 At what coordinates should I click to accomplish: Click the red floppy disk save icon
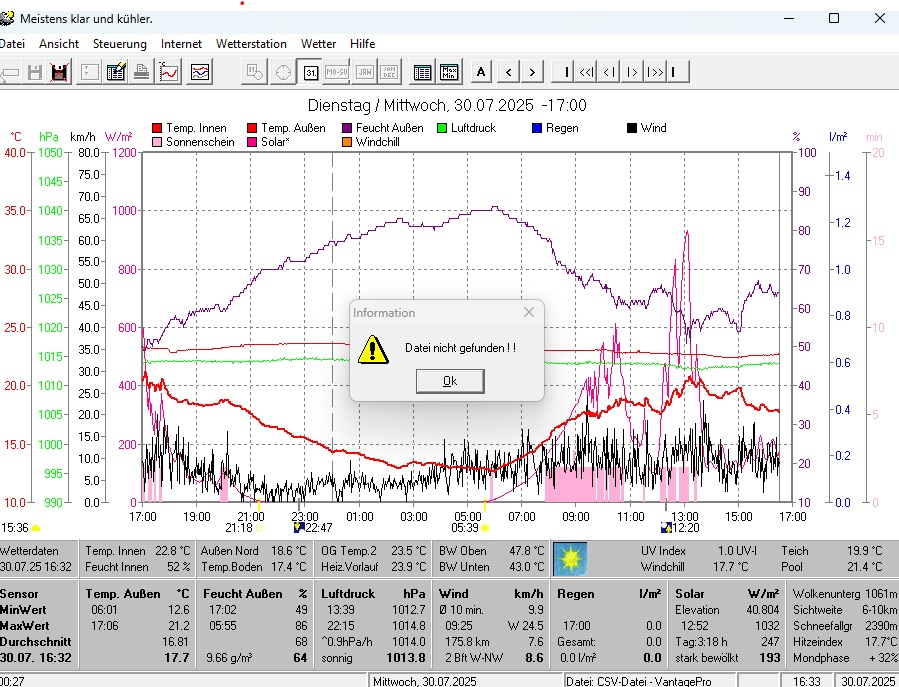tap(60, 72)
